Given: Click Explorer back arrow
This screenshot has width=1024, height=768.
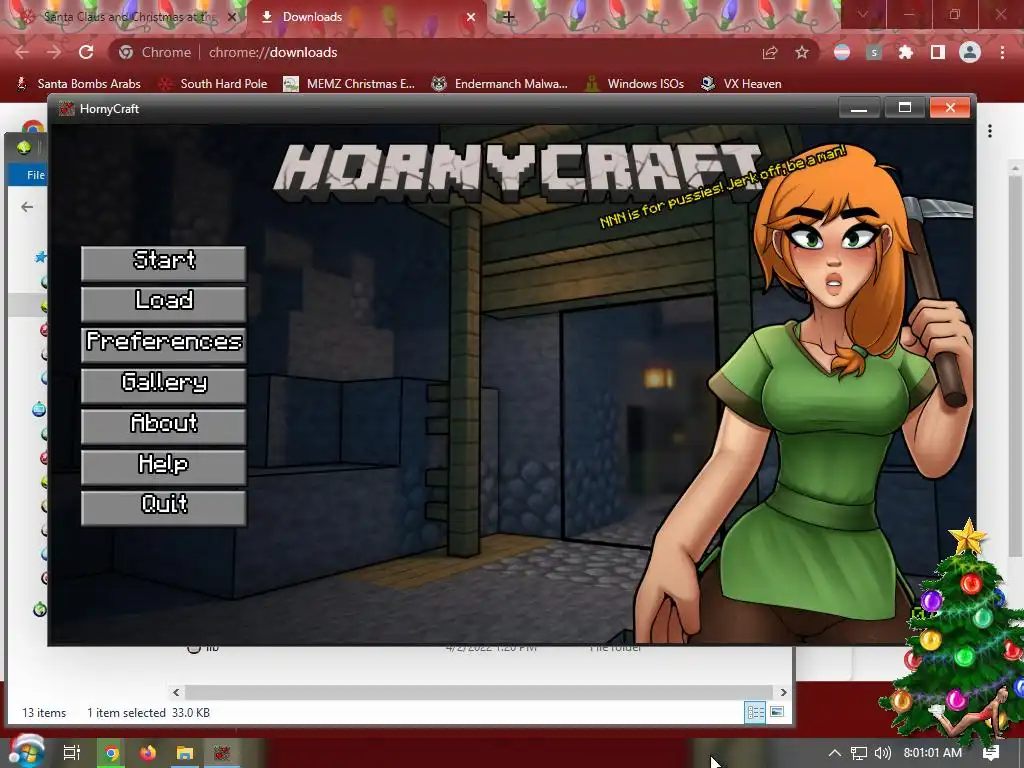Looking at the screenshot, I should pos(27,207).
